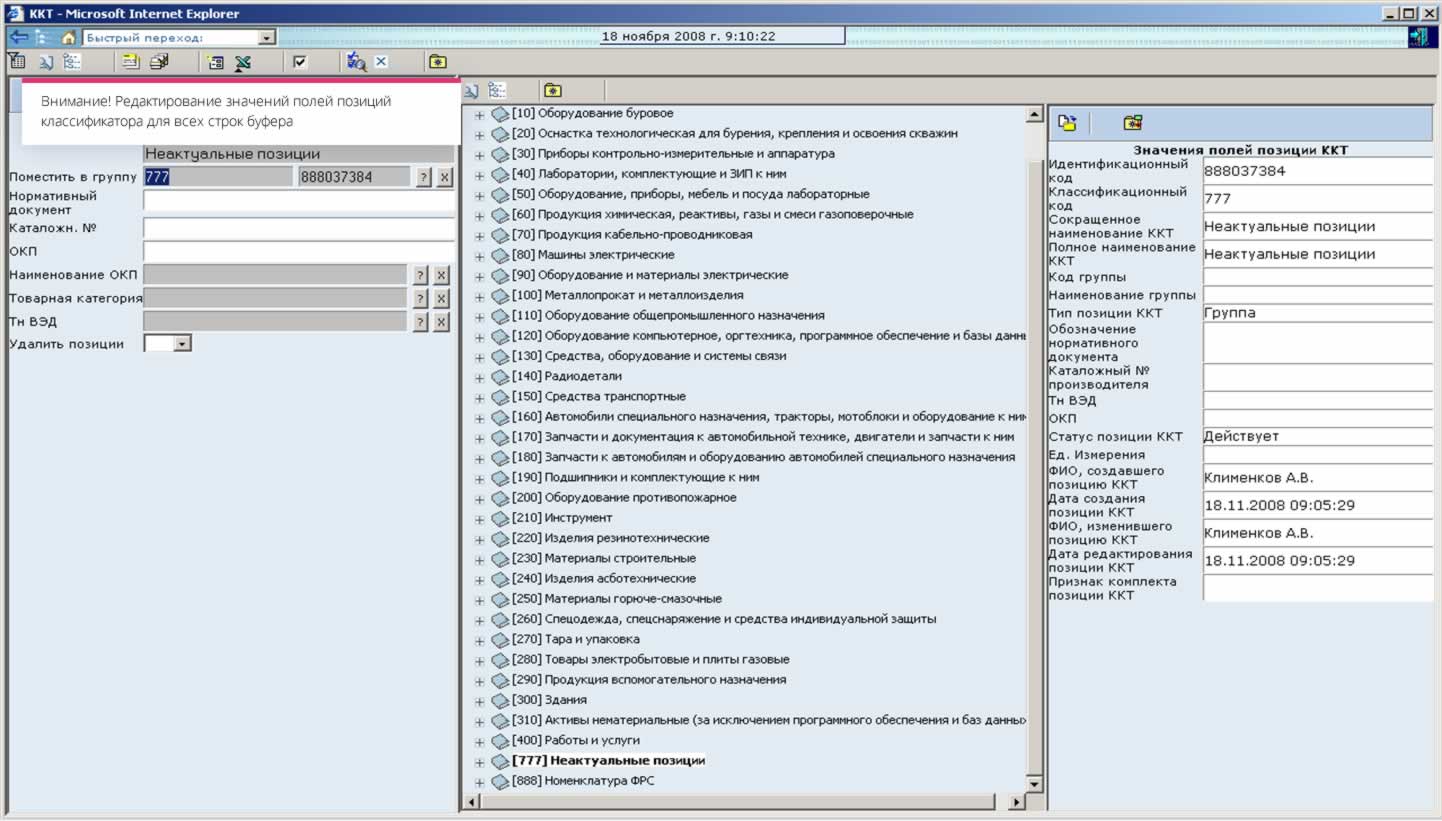Click folder icon of [220] Изделия резинотехнические
Image resolution: width=1442 pixels, height=821 pixels.
point(500,539)
